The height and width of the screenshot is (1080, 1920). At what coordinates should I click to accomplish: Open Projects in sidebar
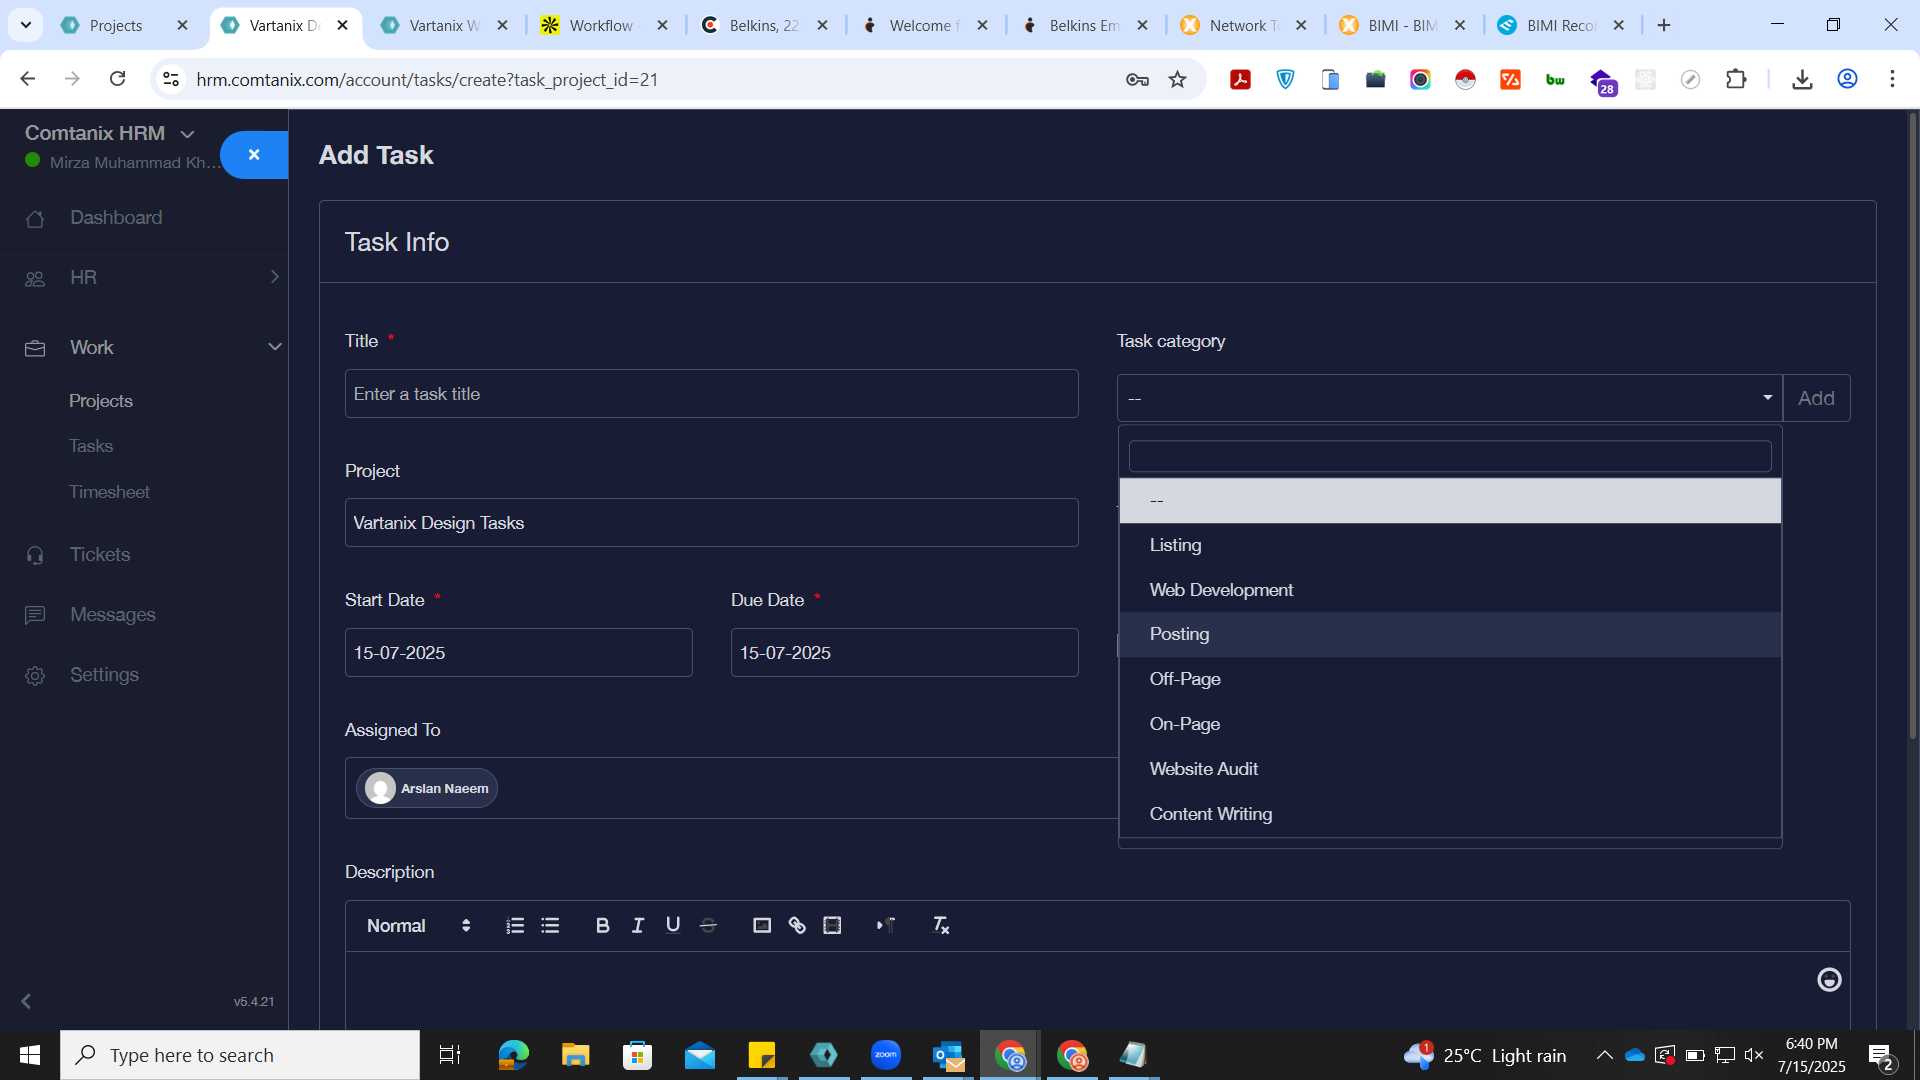[x=101, y=401]
